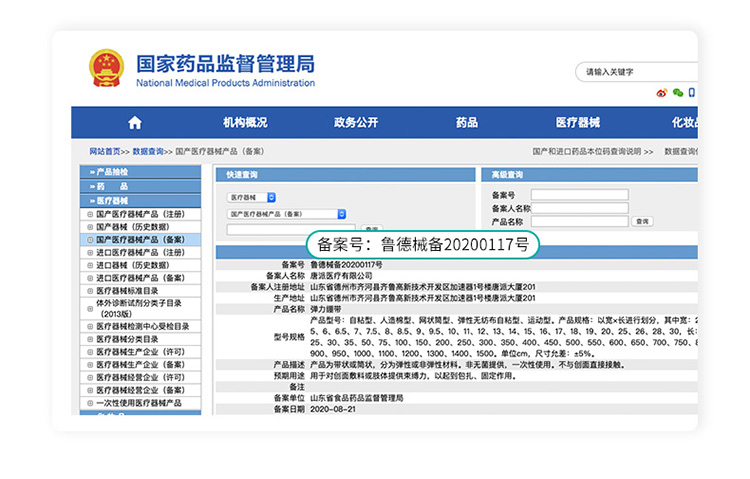Open the 医疗器械 category dropdown
750x479 pixels.
tap(251, 197)
